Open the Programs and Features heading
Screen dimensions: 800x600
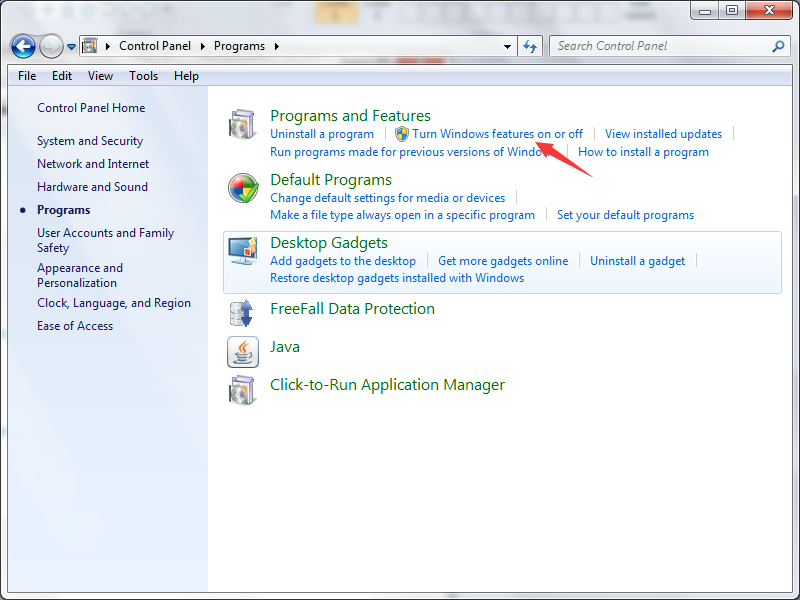click(350, 116)
